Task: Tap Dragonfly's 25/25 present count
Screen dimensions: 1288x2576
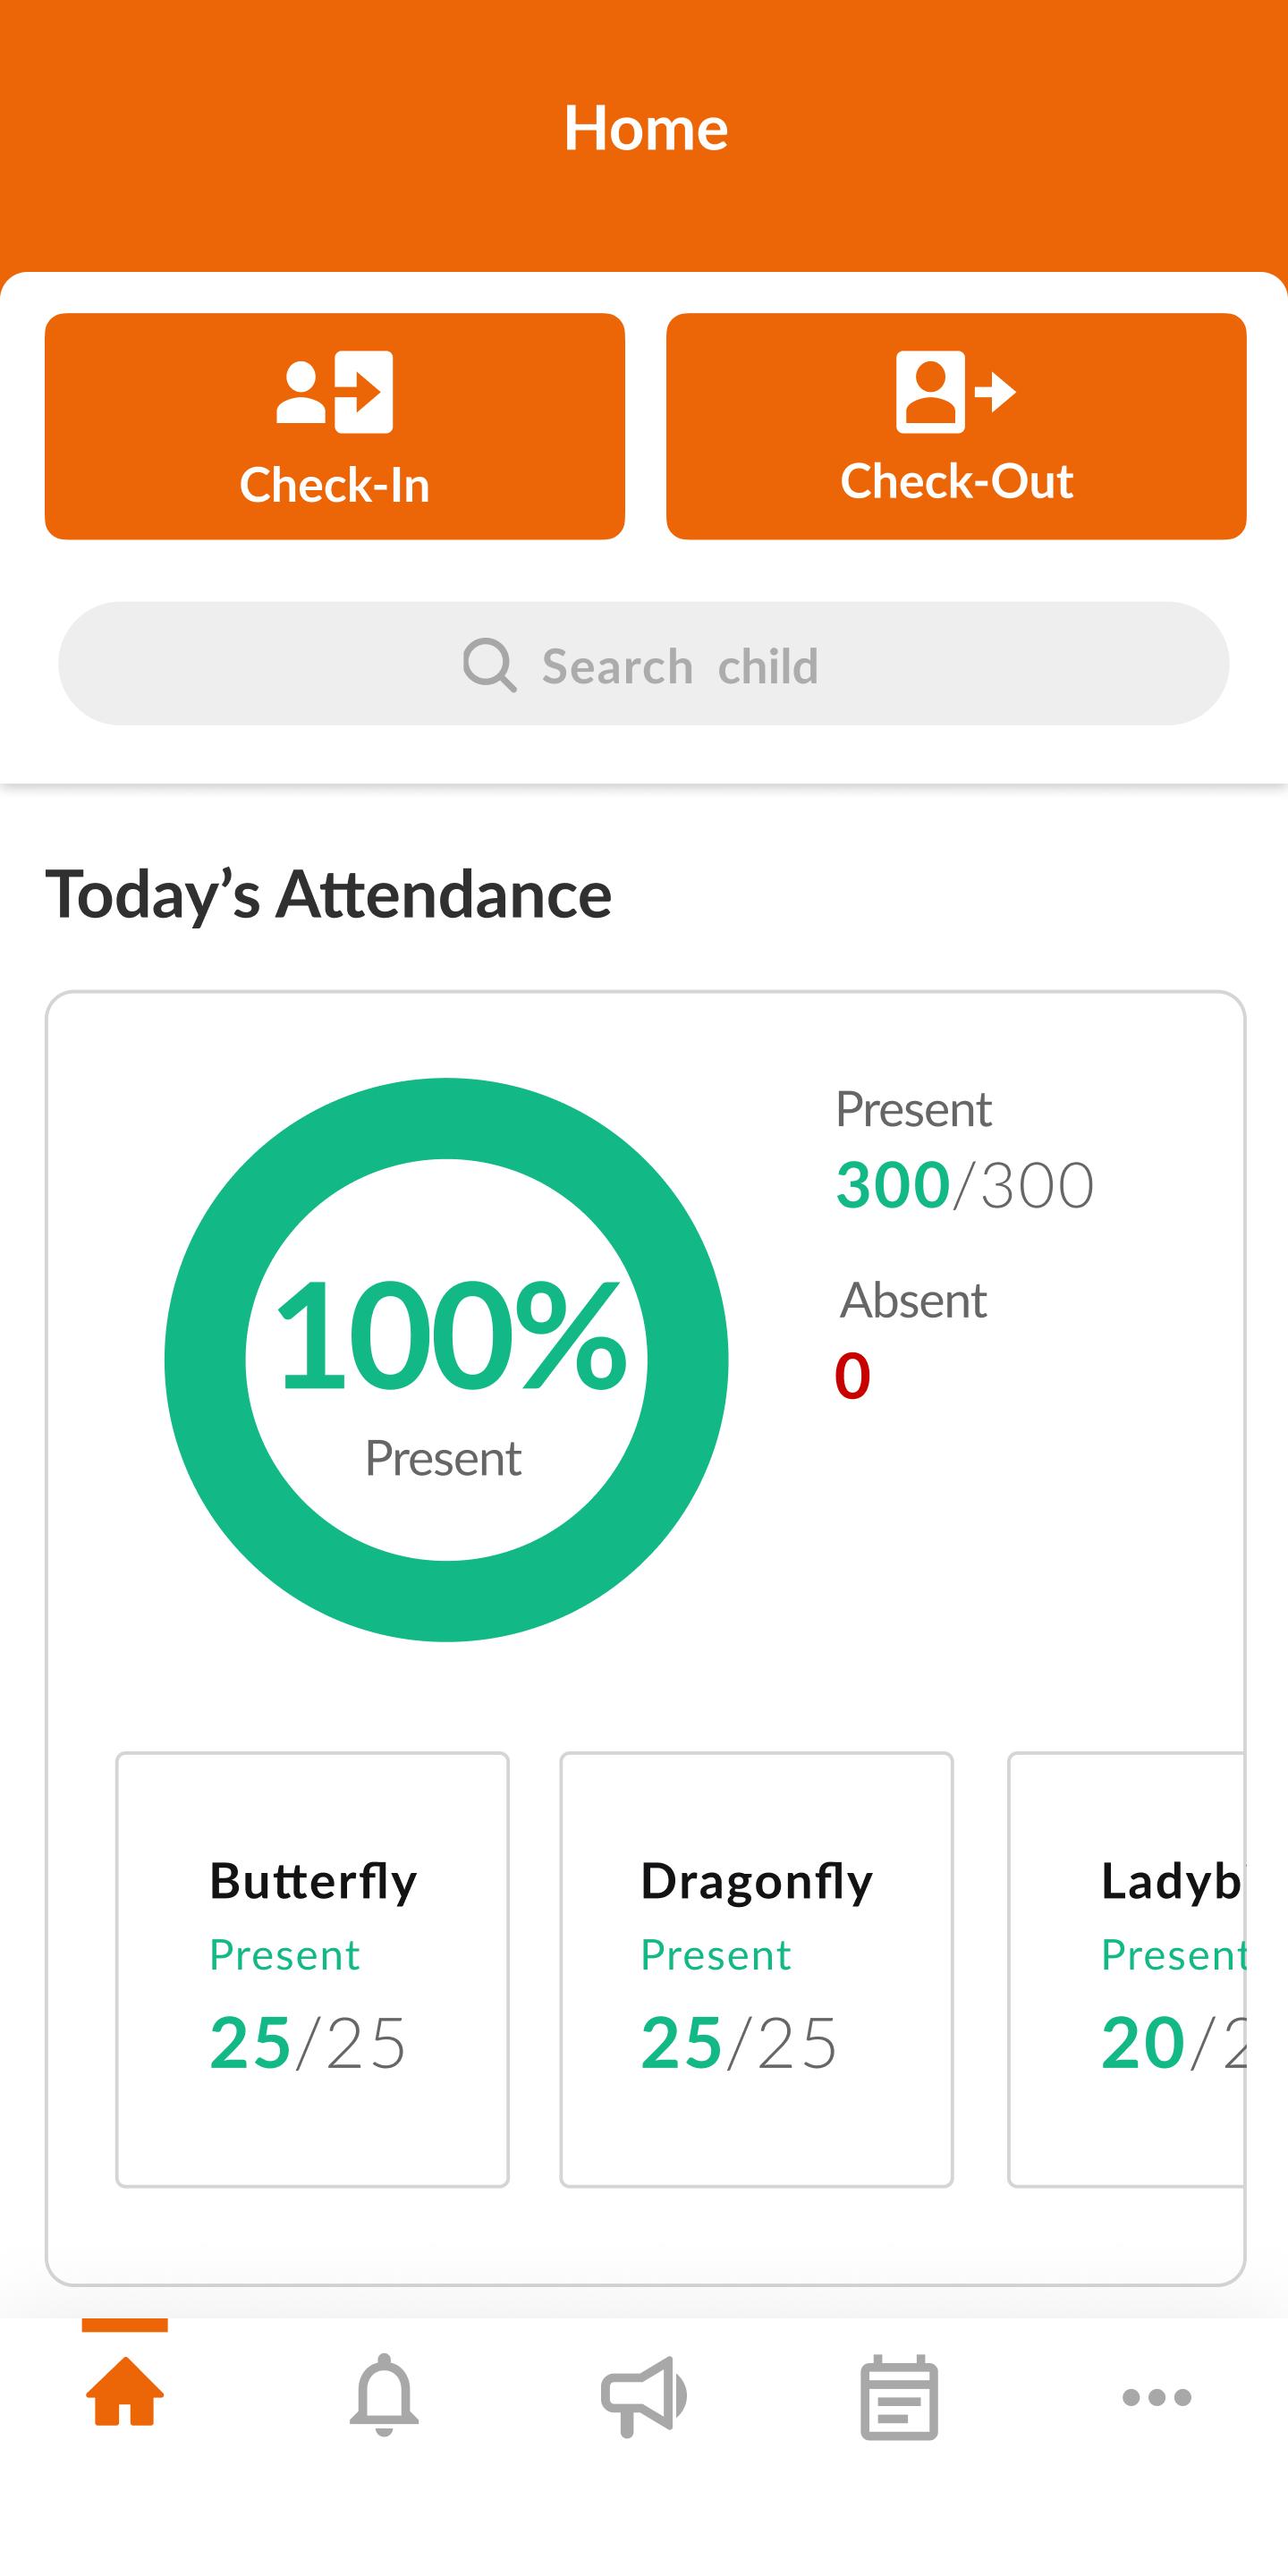Action: tap(738, 2042)
